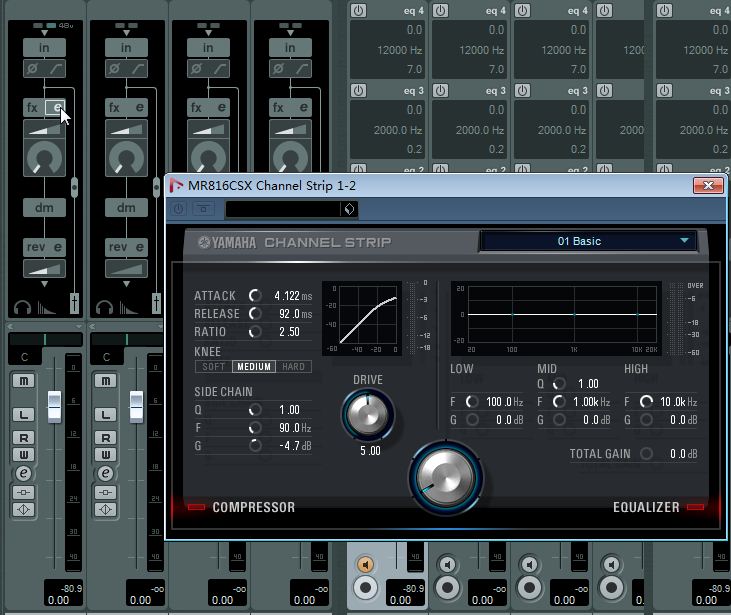Click the sends bypass icon on first mixer channel

(23, 510)
